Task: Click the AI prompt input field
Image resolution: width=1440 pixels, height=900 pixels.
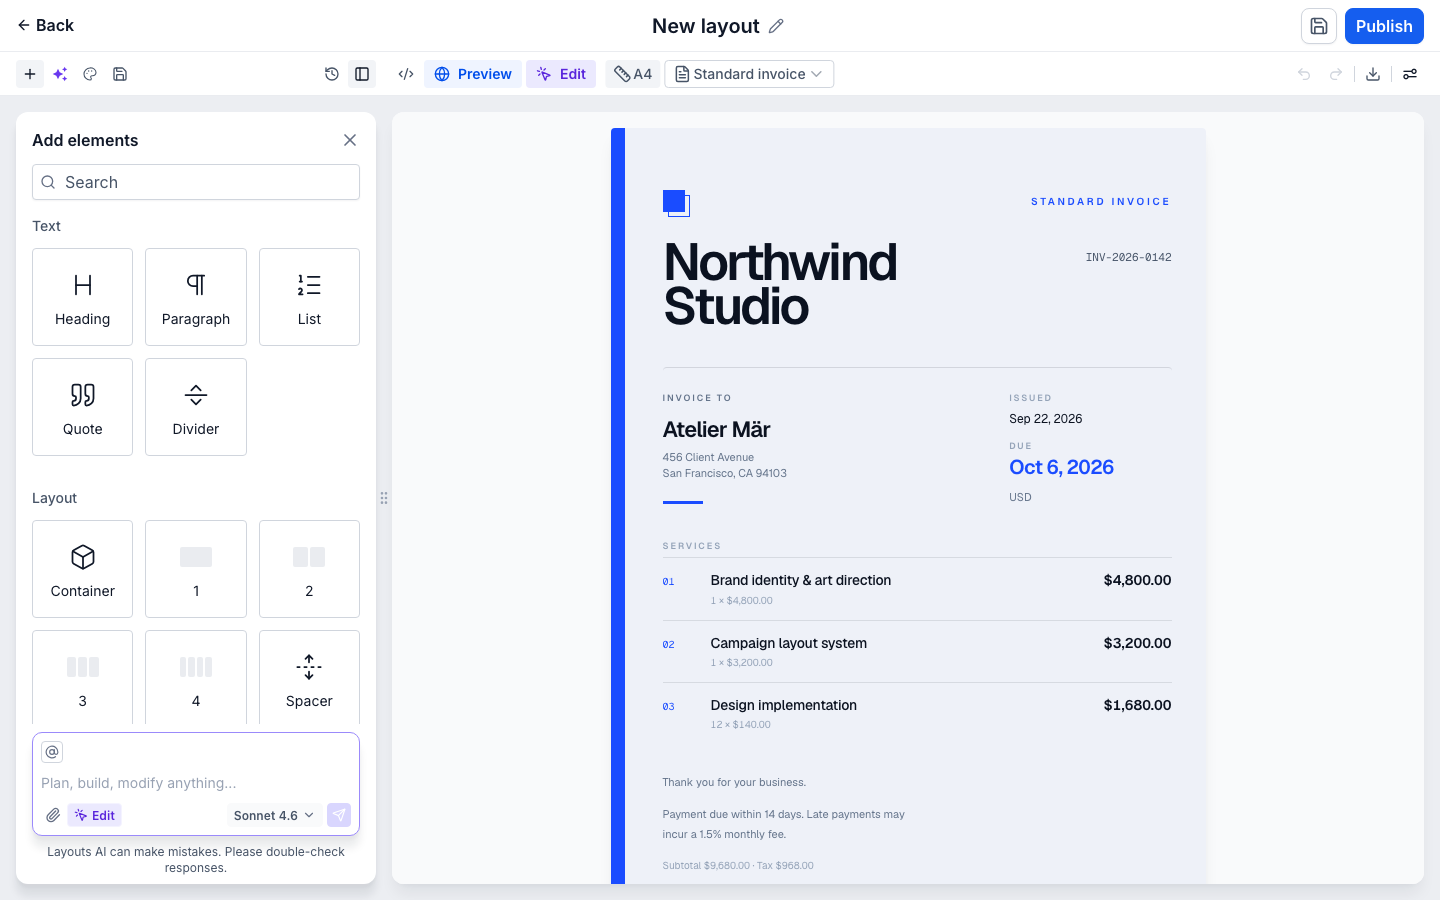Action: pos(196,783)
